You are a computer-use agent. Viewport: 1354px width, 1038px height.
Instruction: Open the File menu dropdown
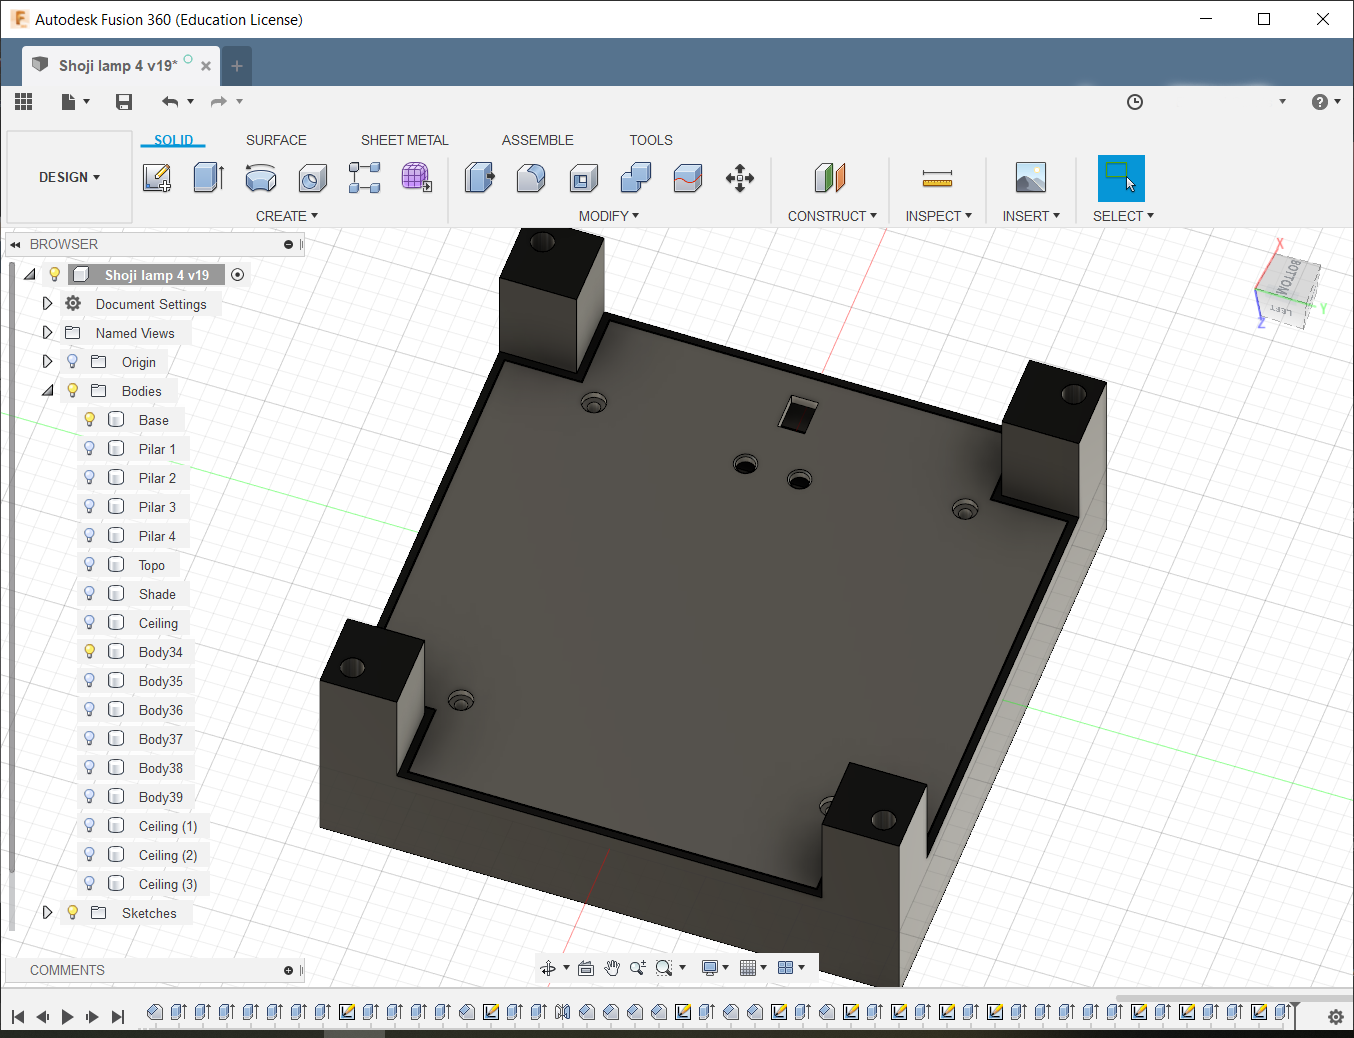coord(75,101)
